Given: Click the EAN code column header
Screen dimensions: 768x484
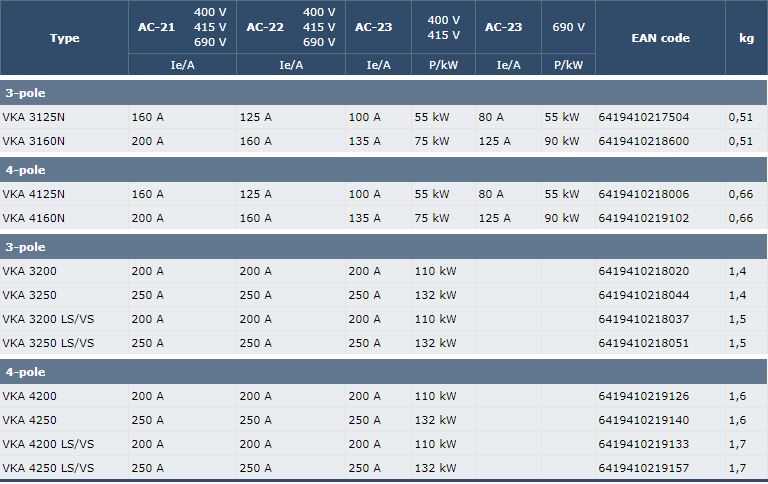Looking at the screenshot, I should coord(660,38).
